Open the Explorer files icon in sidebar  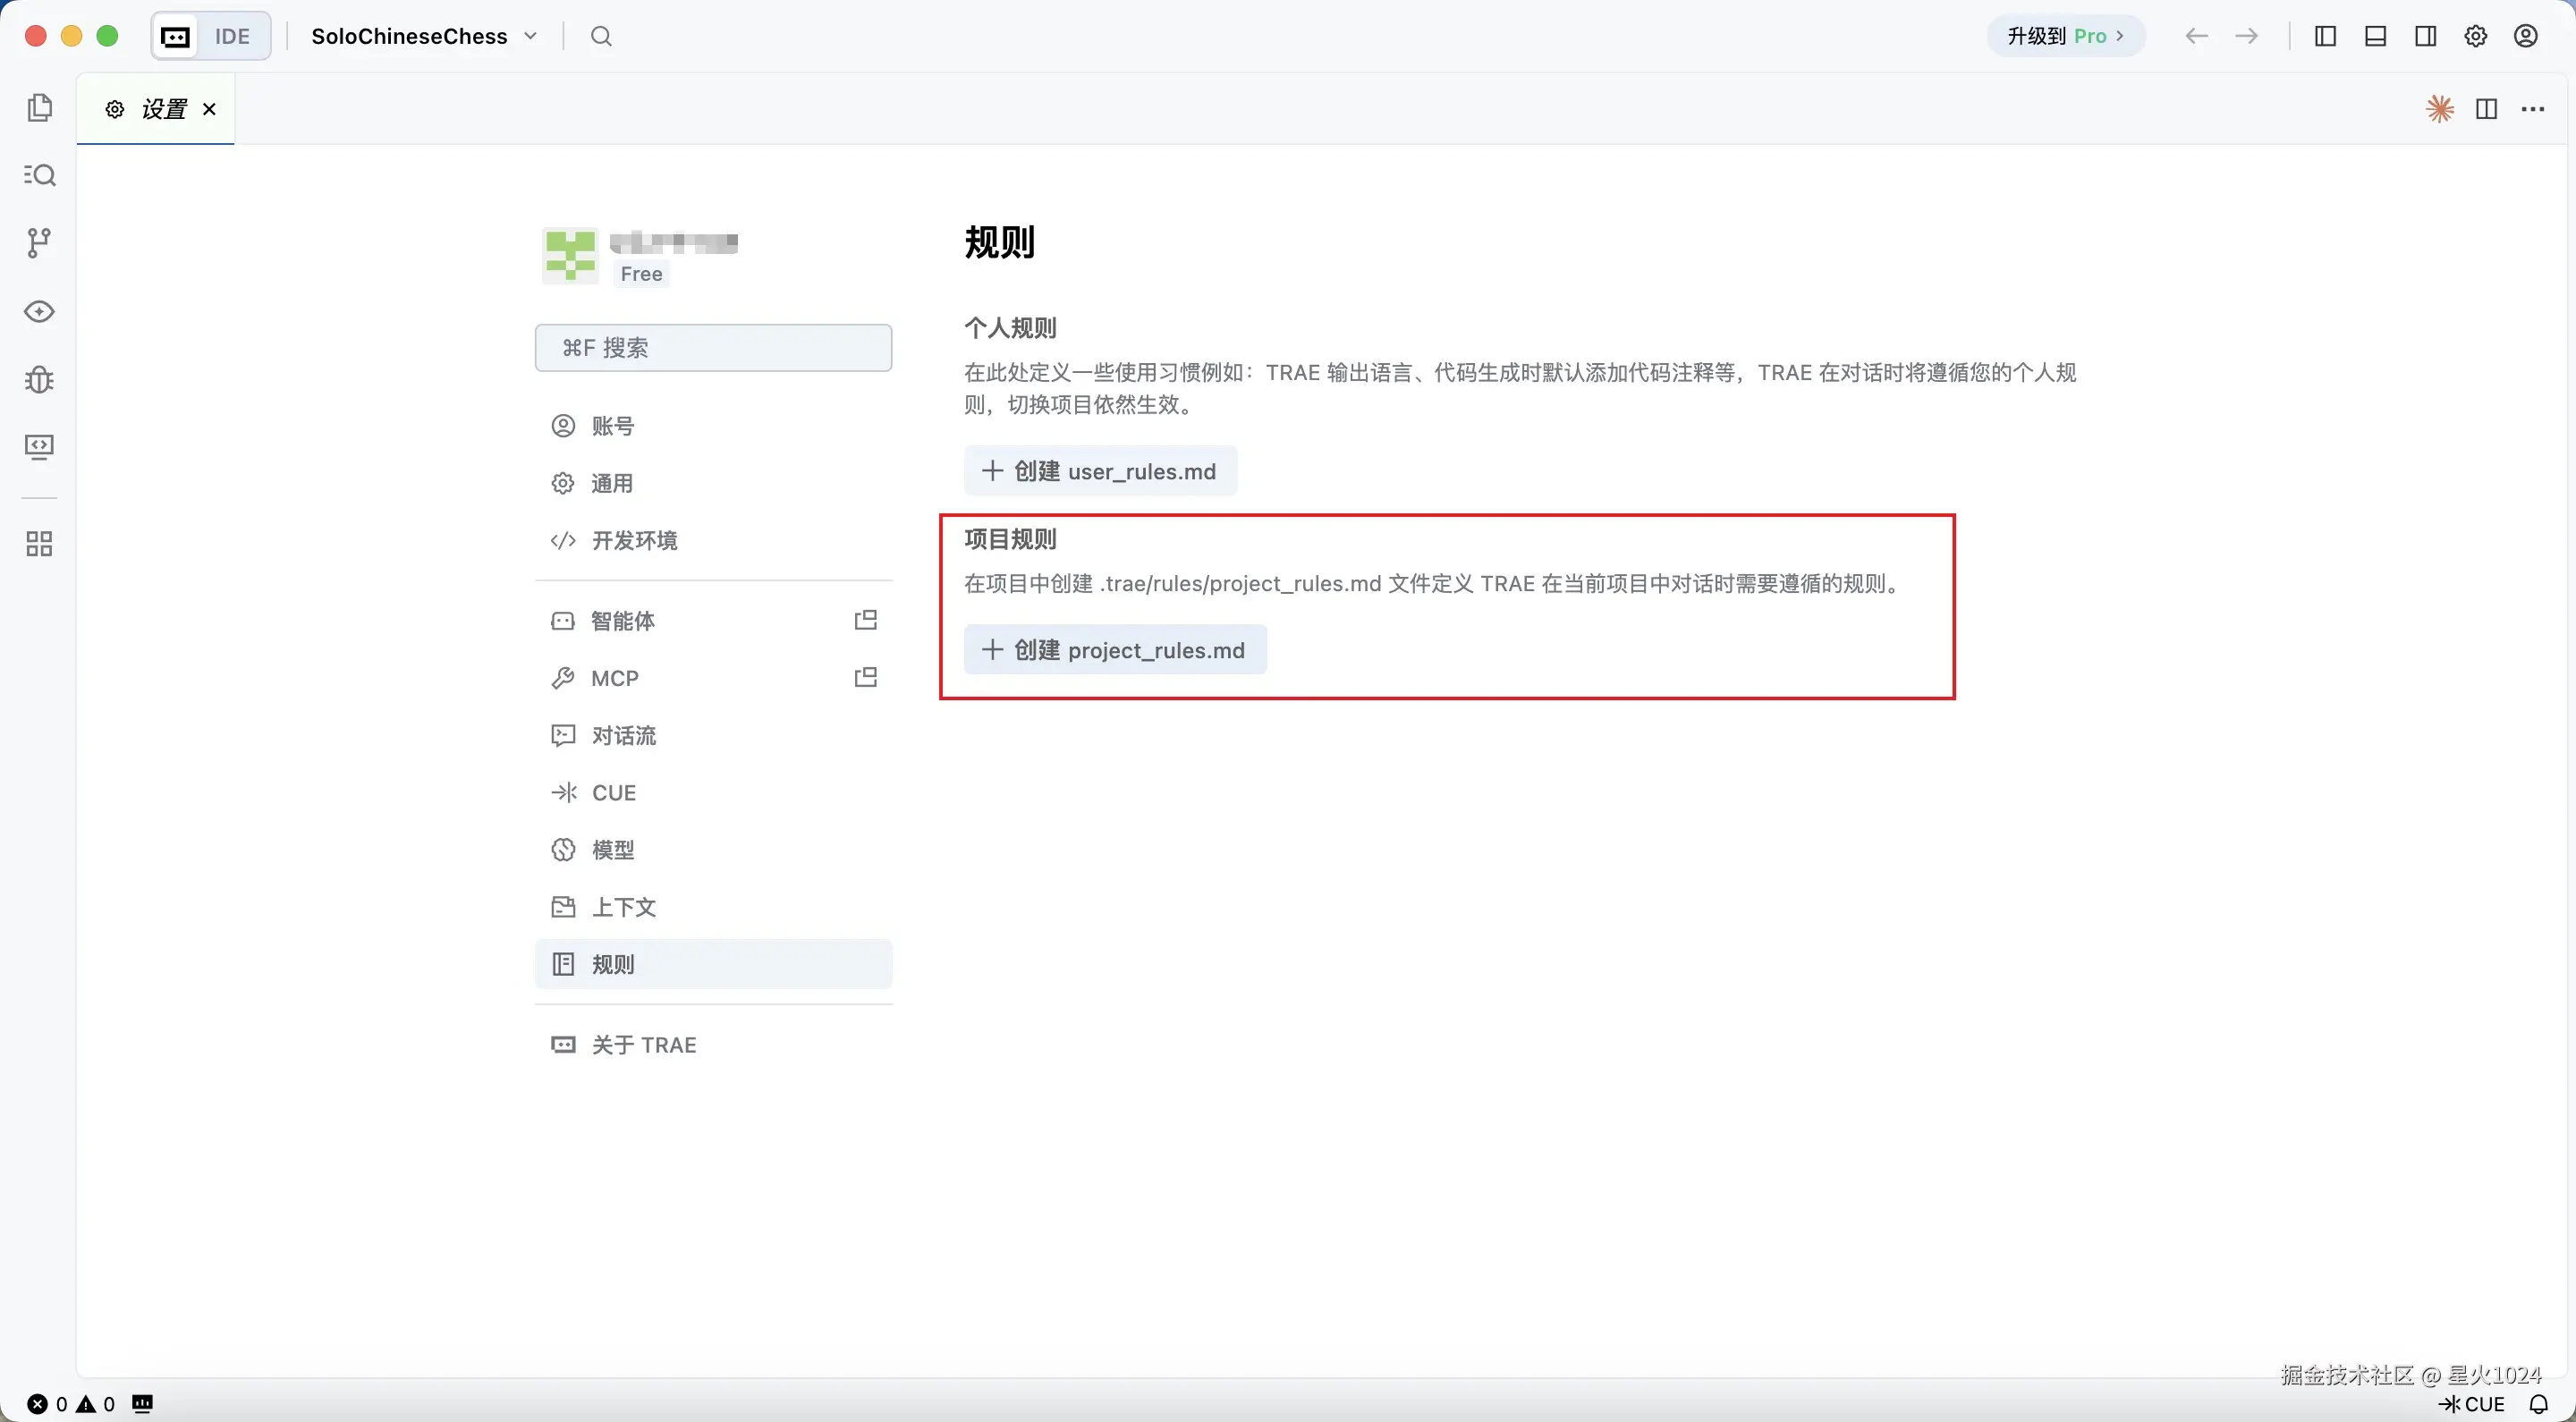click(x=39, y=108)
